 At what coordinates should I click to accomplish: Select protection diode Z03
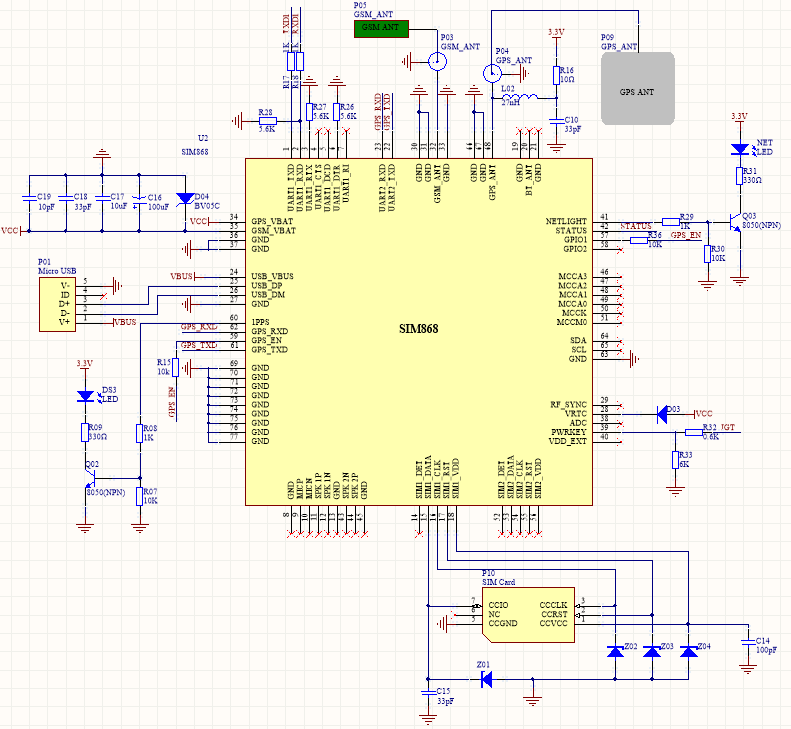[x=652, y=651]
